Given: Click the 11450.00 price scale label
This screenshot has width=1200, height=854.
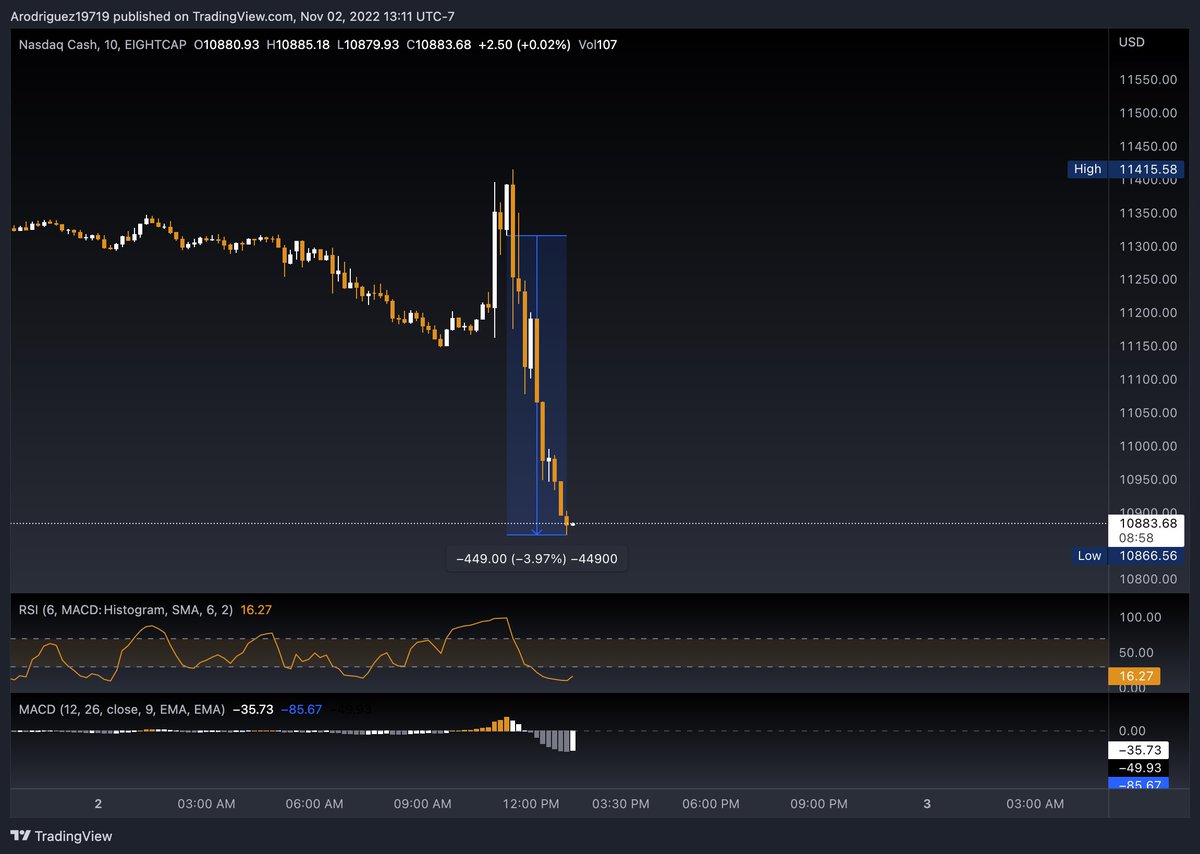Looking at the screenshot, I should (x=1148, y=146).
